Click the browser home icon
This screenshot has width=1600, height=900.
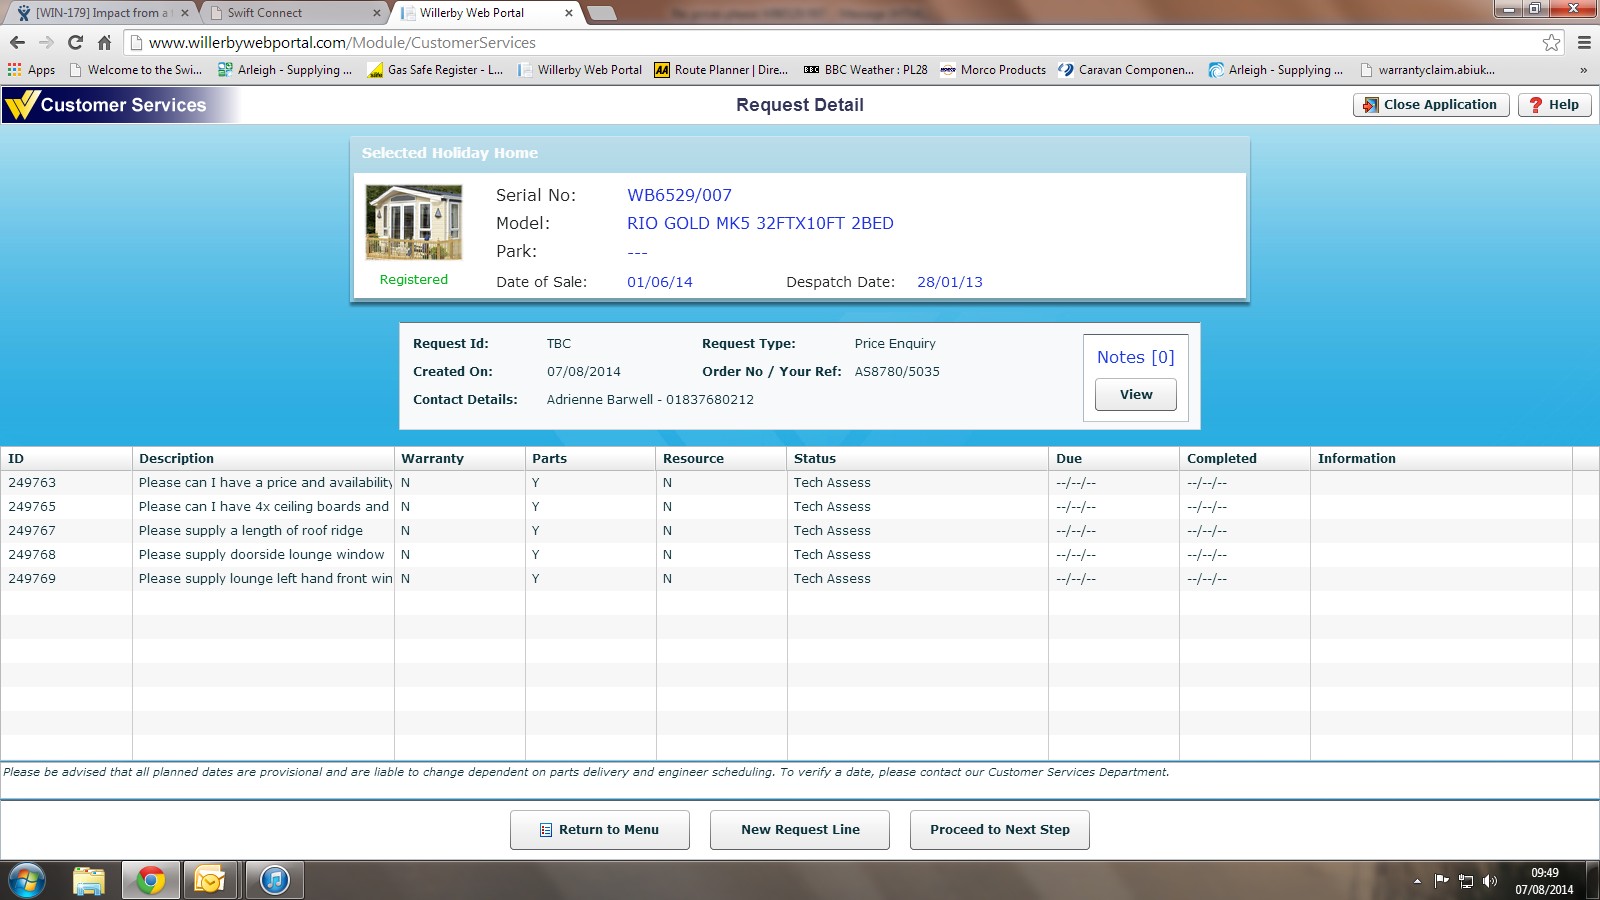(104, 42)
